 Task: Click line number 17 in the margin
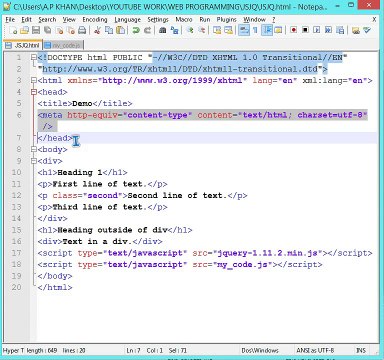coord(17,253)
